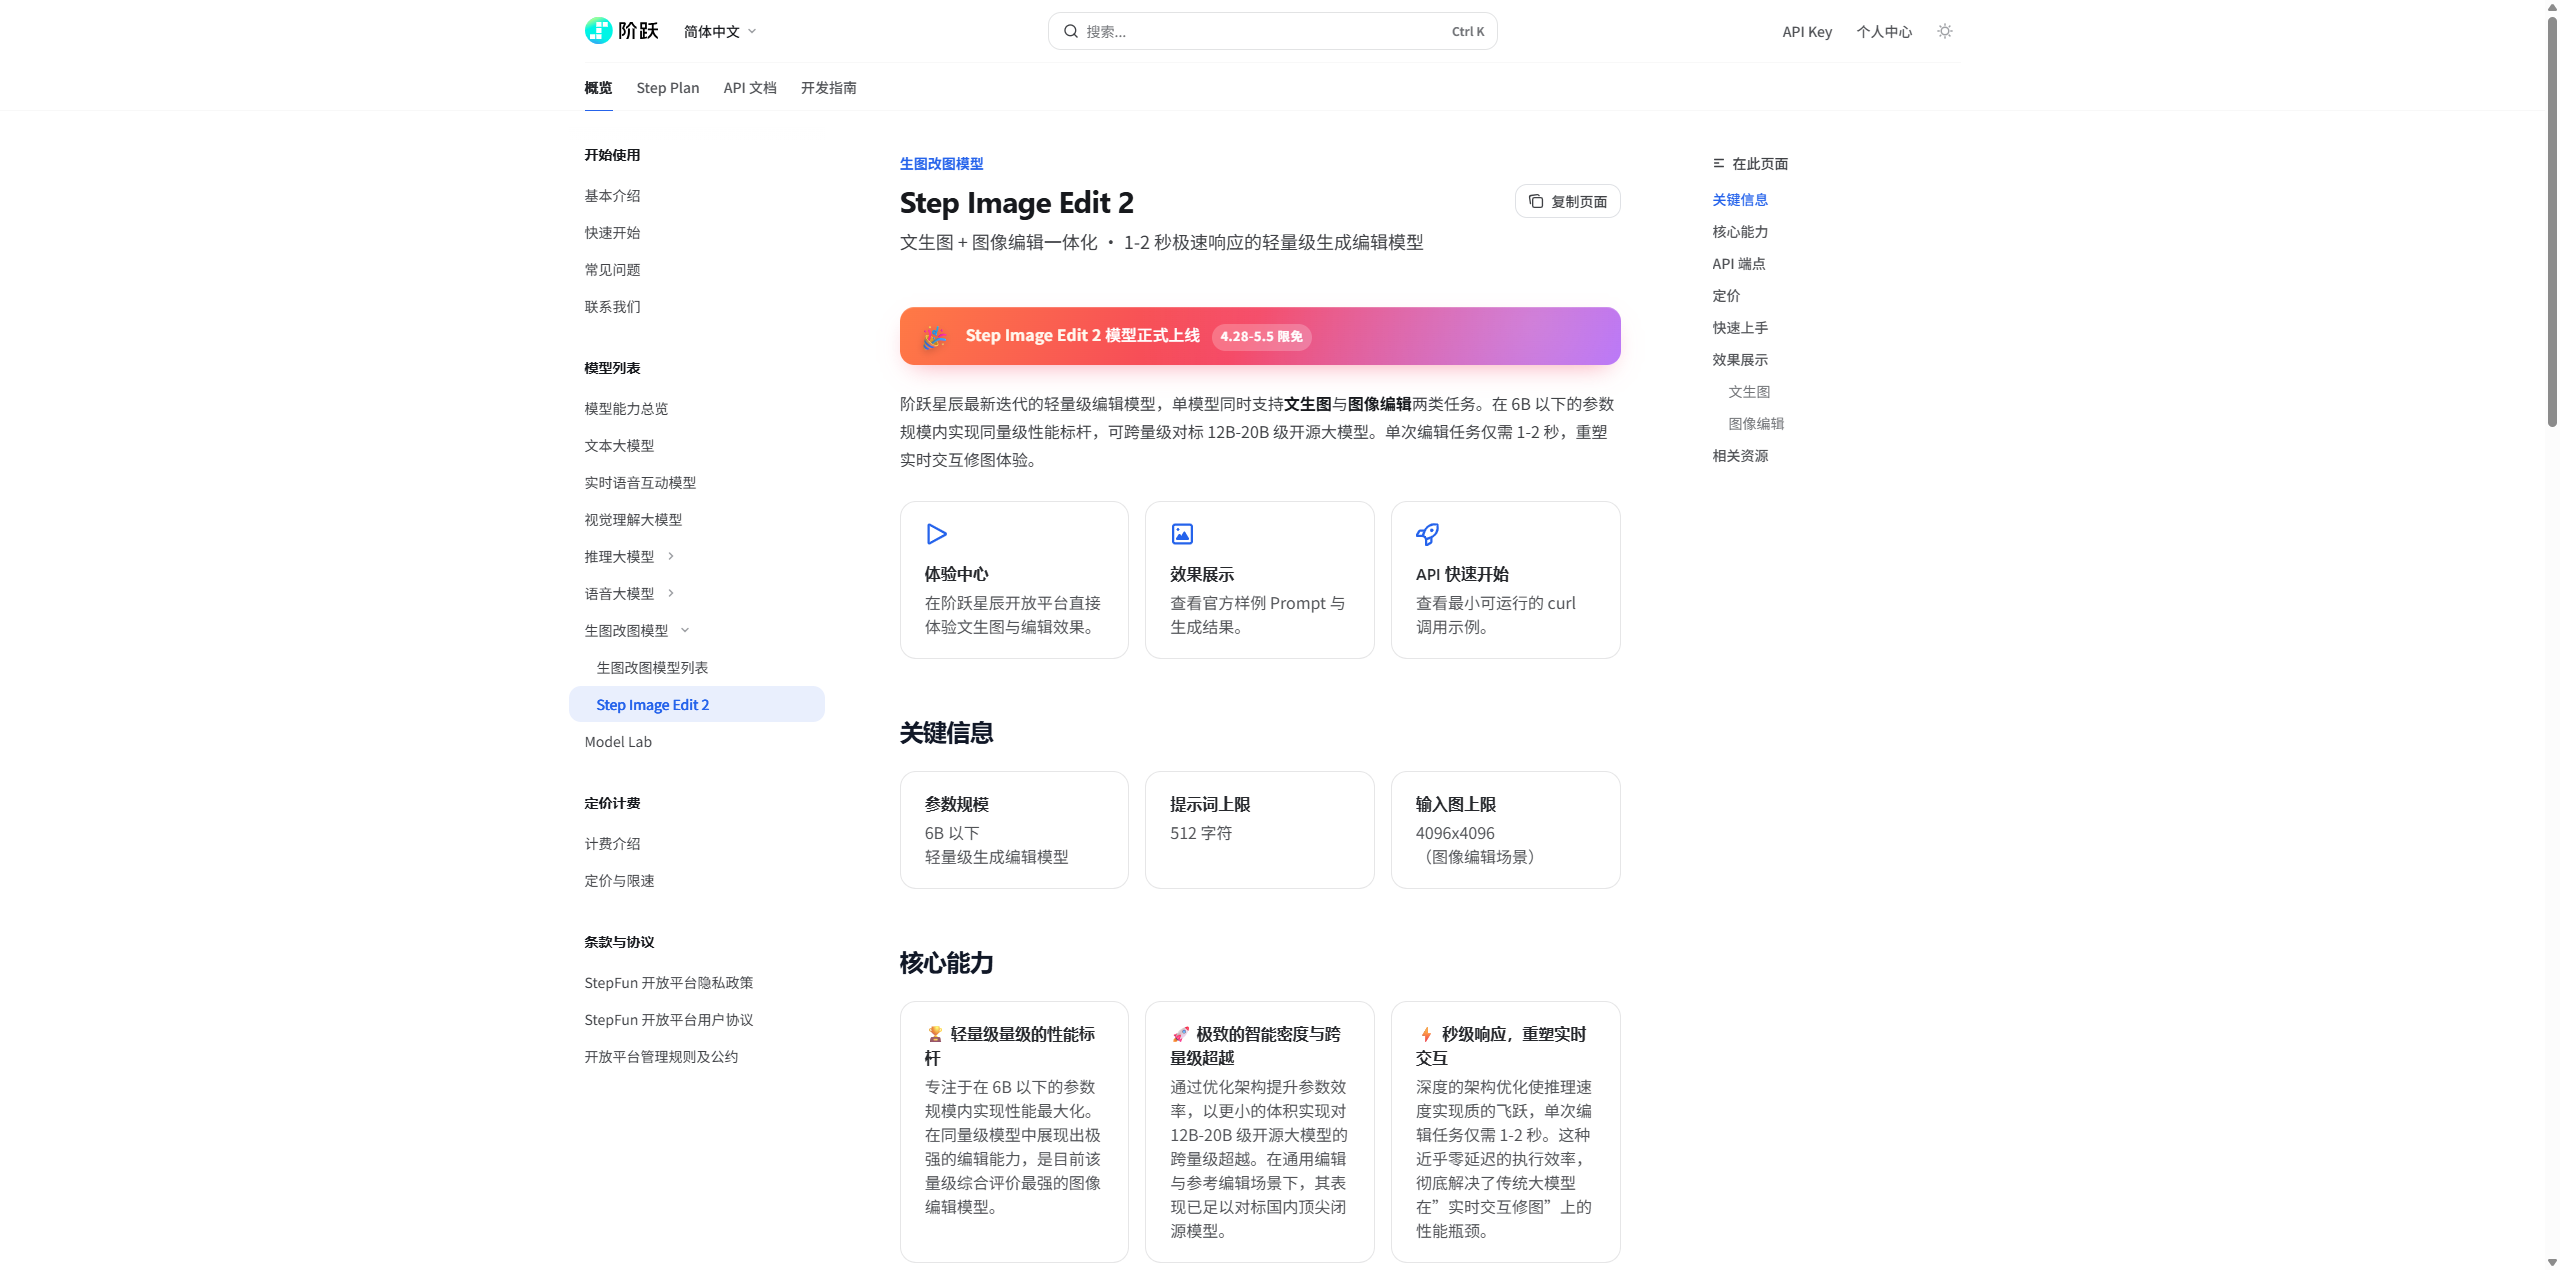Image resolution: width=2560 pixels, height=1270 pixels.
Task: Select Step Image Edit 2 sidebar item
Action: (x=696, y=704)
